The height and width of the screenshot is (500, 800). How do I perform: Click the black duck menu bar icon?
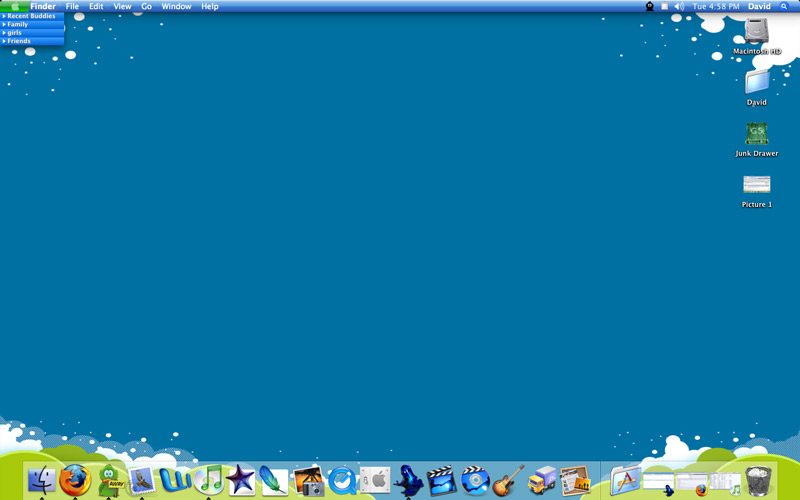(649, 6)
